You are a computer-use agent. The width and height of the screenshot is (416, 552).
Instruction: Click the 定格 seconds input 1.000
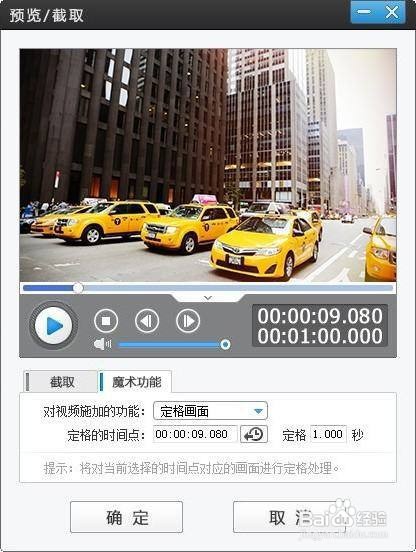point(328,434)
